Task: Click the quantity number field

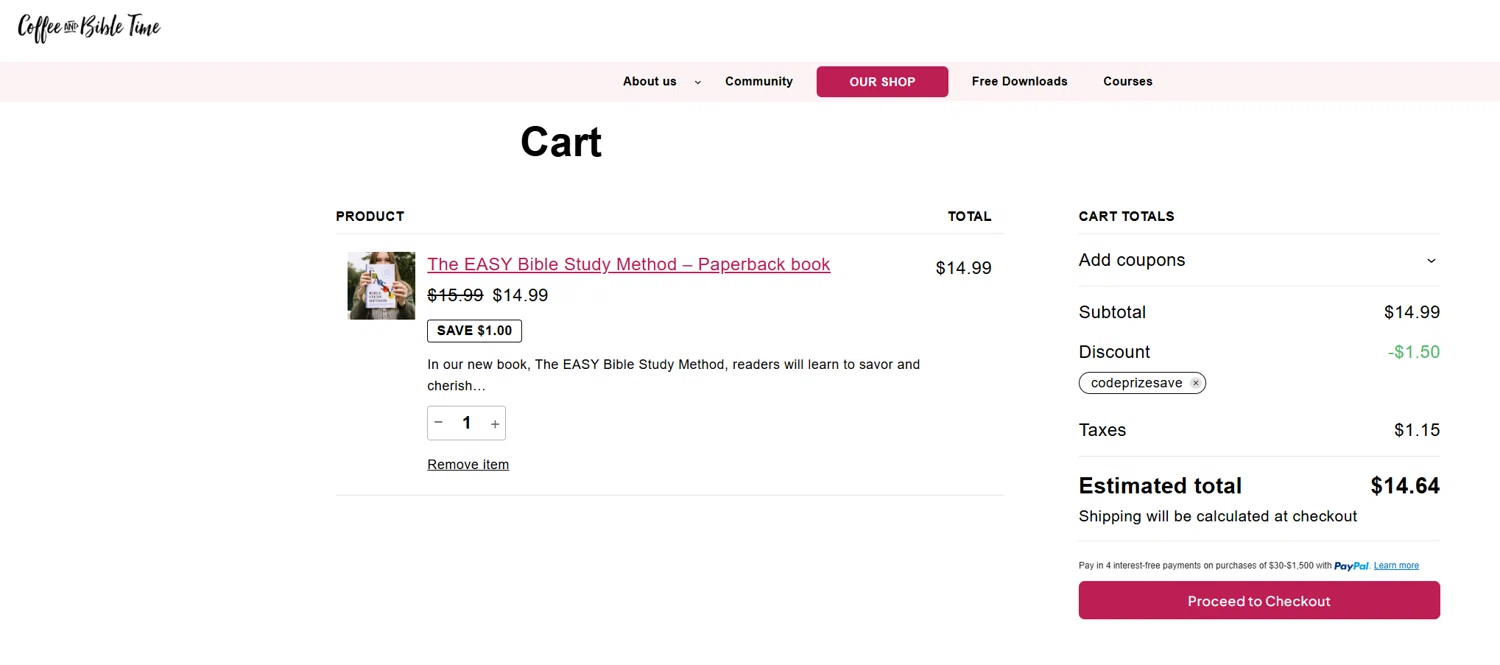Action: 466,423
